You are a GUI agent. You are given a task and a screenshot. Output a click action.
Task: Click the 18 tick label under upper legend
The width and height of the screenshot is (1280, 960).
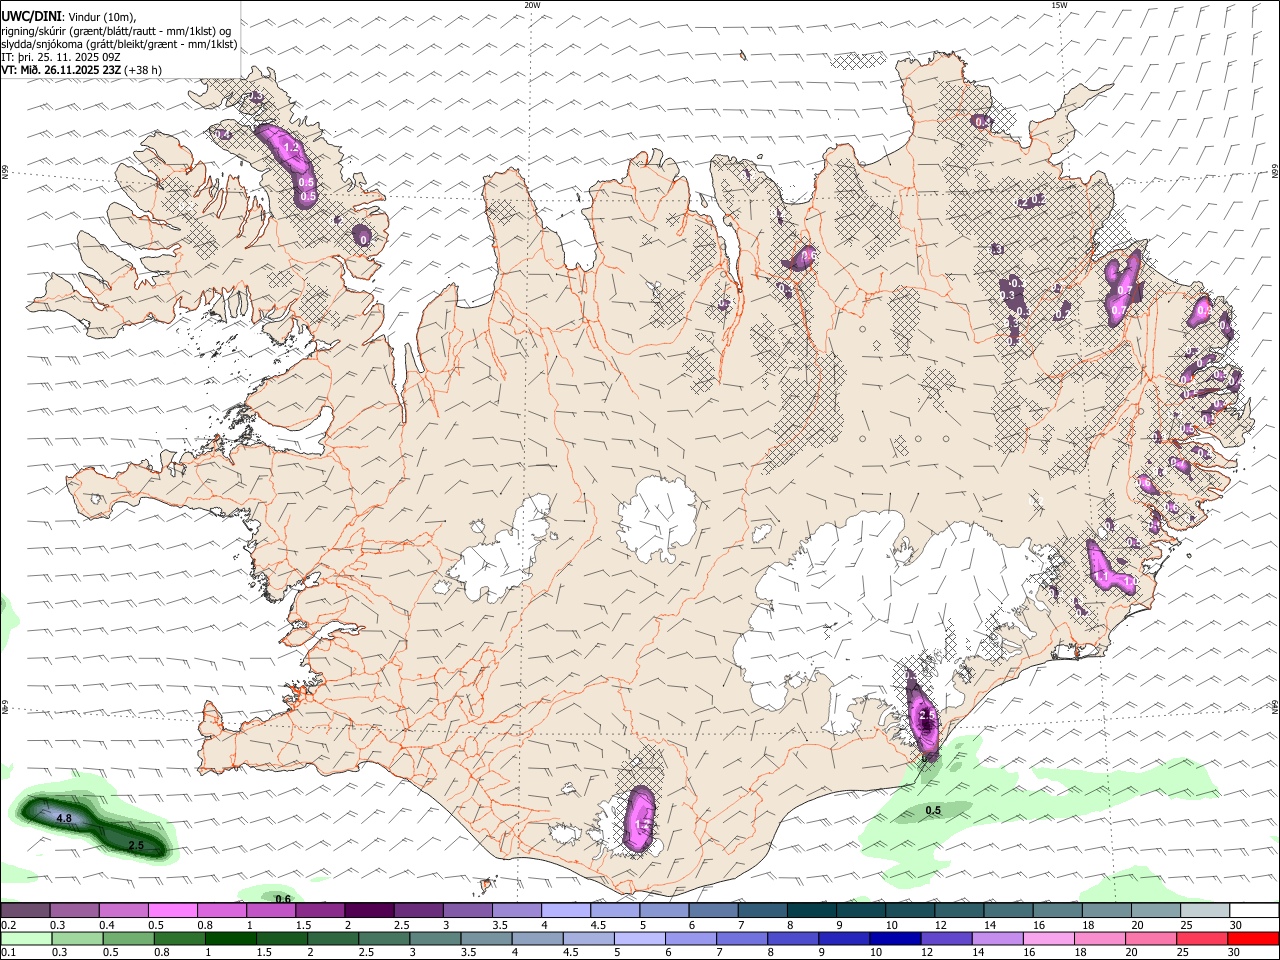[1088, 925]
